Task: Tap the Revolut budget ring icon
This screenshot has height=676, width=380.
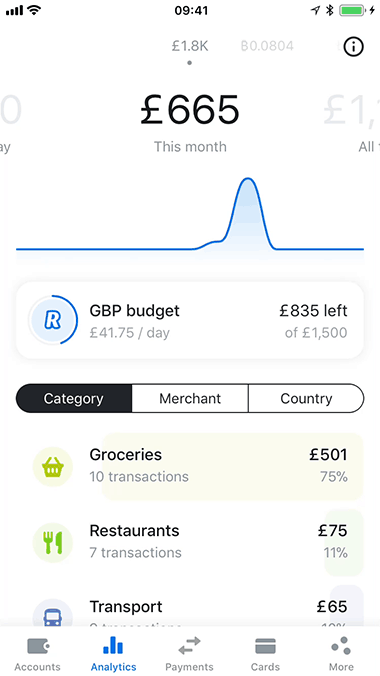Action: click(53, 320)
